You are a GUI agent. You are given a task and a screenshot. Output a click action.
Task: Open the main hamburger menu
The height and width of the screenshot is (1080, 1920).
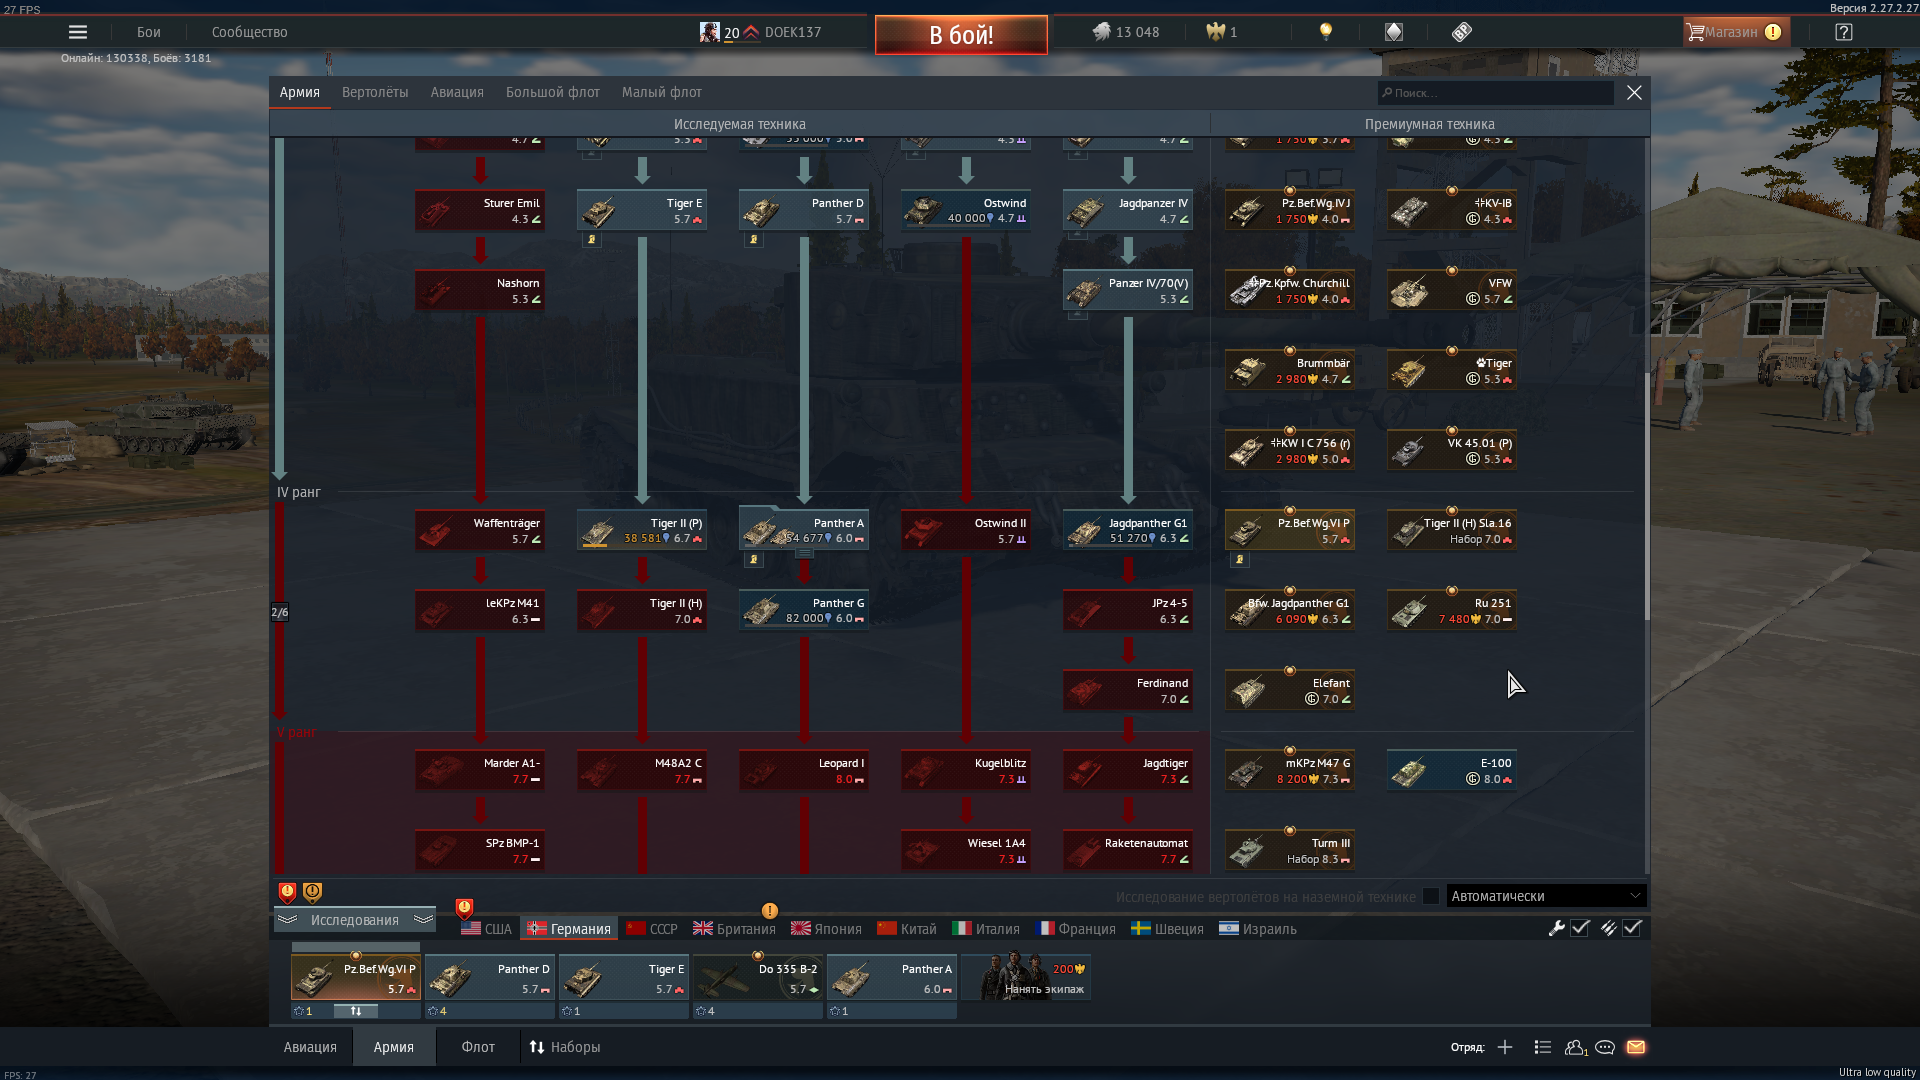coord(78,32)
